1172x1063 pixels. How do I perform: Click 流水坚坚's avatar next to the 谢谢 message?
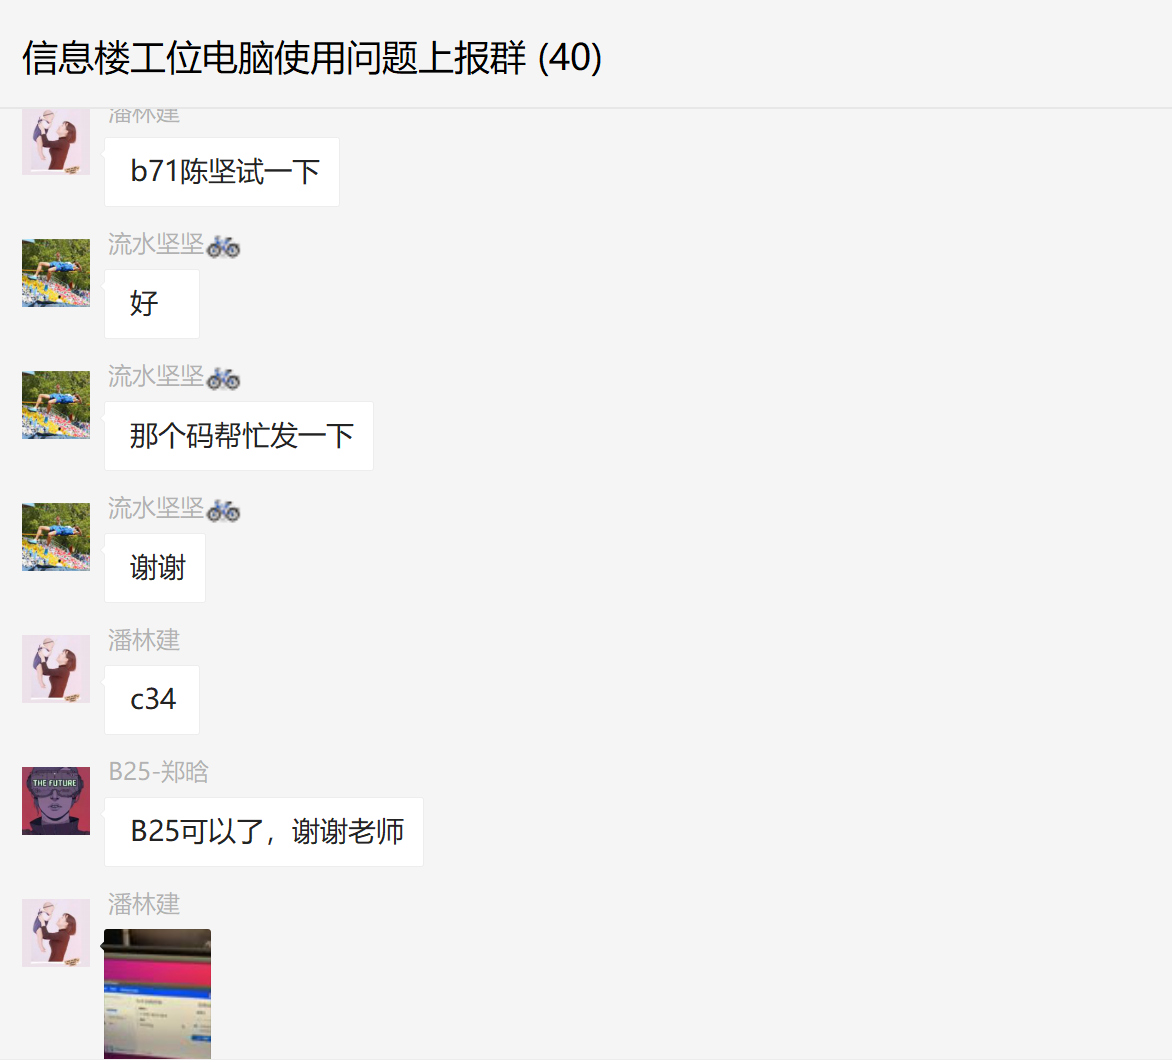(56, 537)
